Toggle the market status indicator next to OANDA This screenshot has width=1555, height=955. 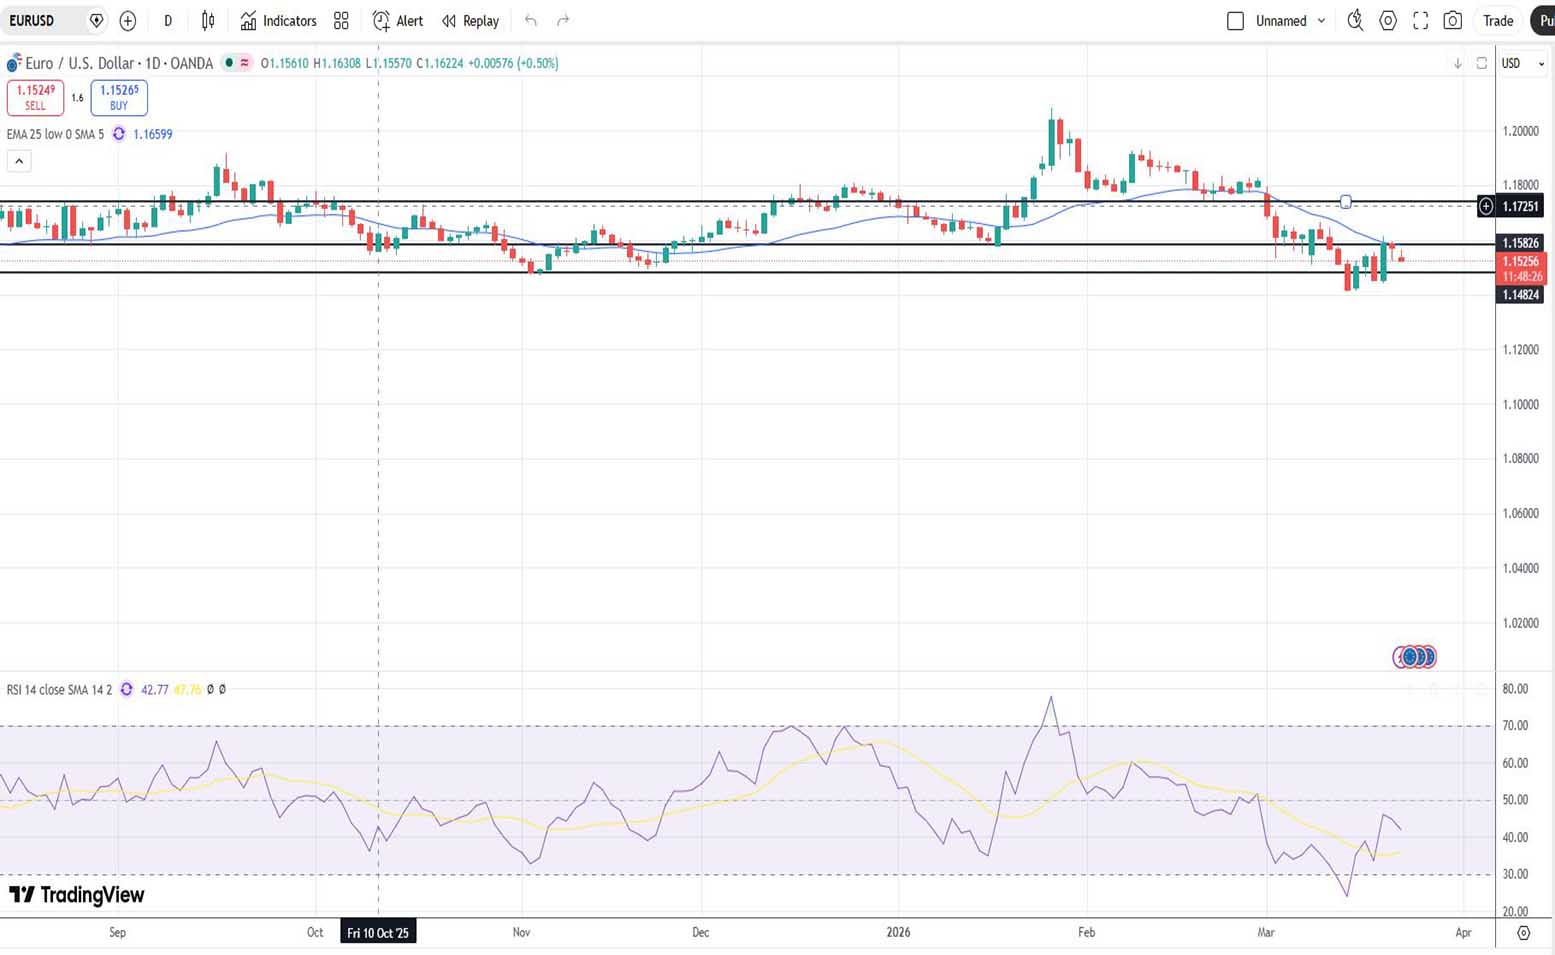[229, 63]
